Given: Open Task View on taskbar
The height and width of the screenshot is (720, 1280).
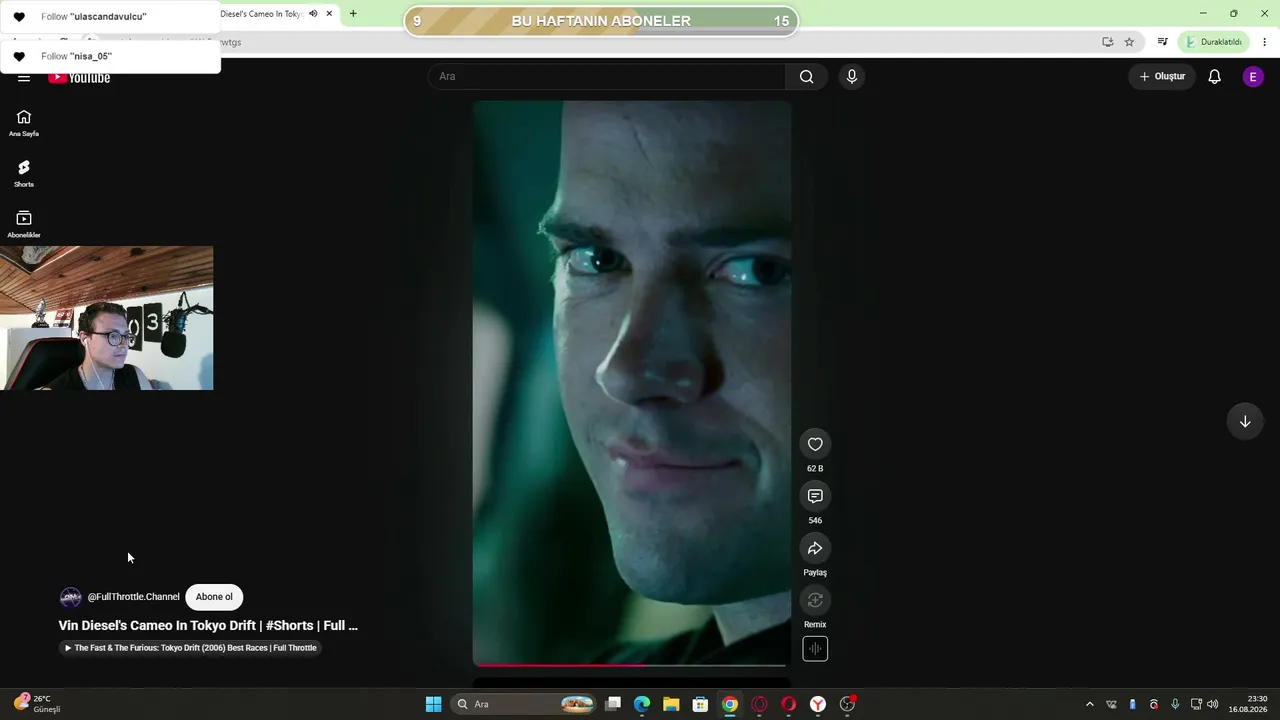Looking at the screenshot, I should (x=613, y=704).
